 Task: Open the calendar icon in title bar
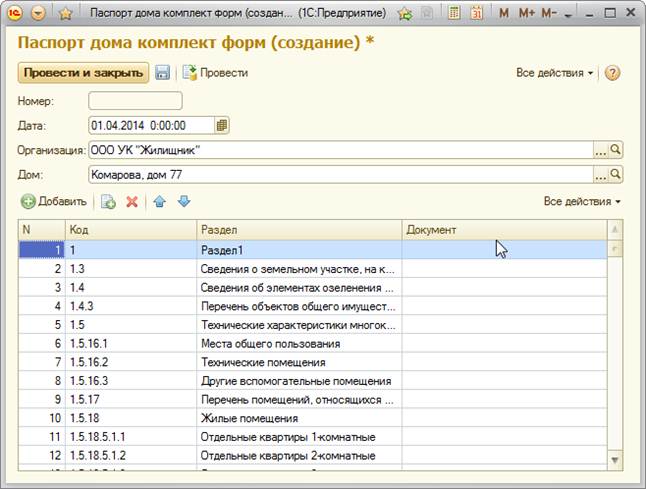click(x=477, y=13)
